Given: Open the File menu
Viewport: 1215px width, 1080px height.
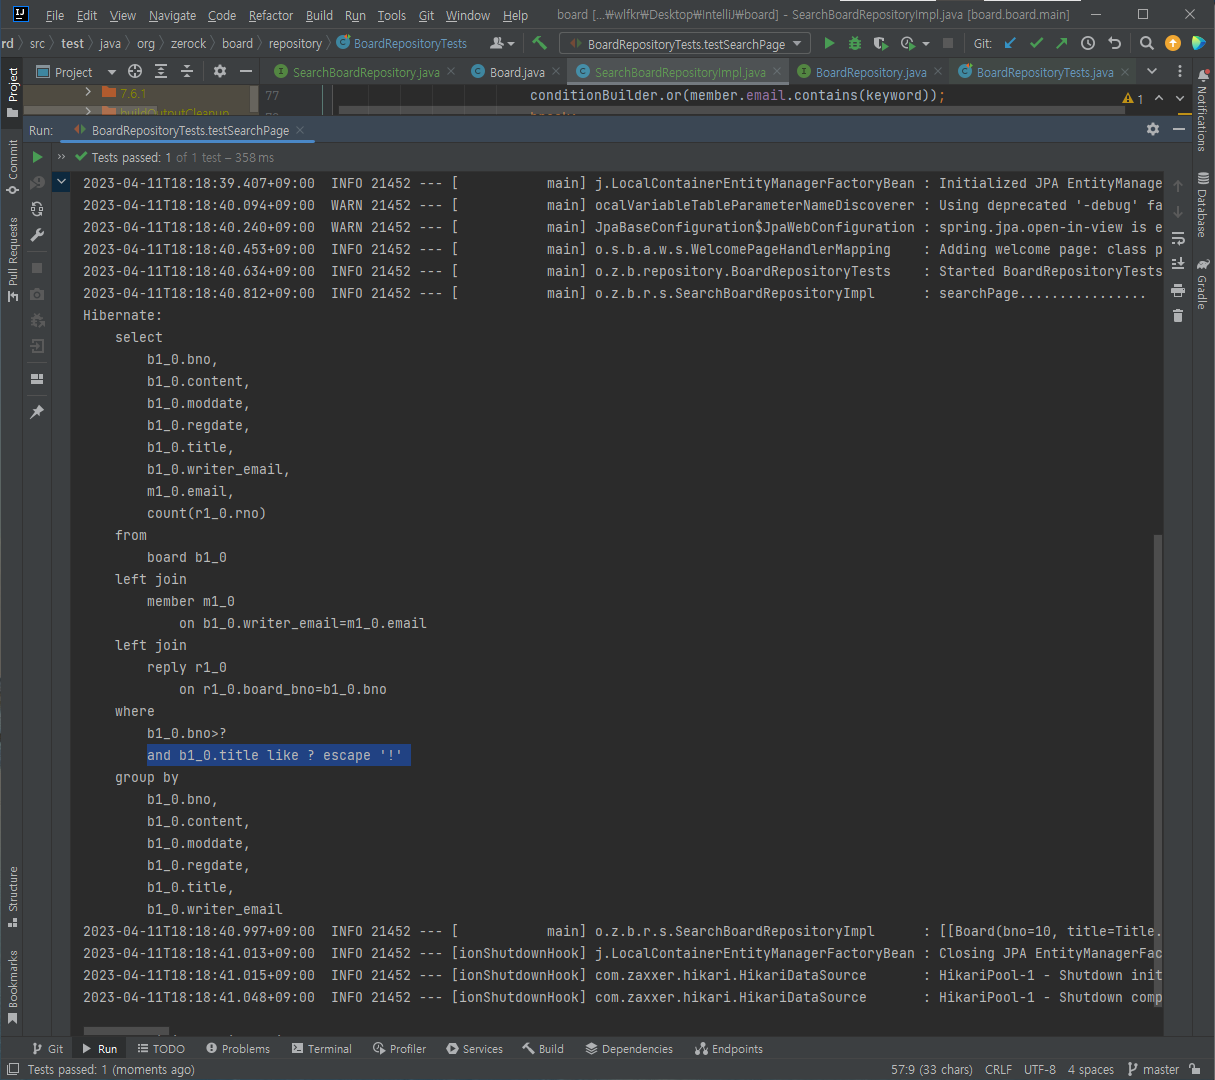Looking at the screenshot, I should tap(55, 15).
